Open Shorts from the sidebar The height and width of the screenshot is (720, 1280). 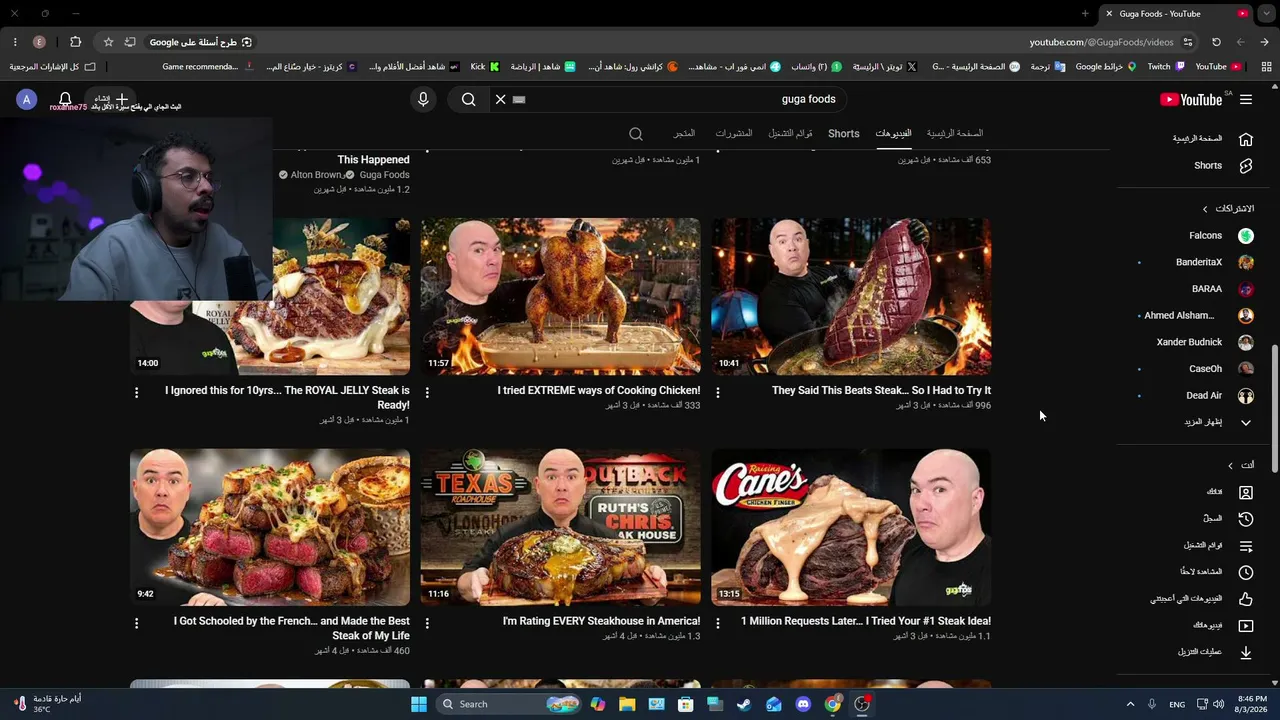click(x=1212, y=166)
